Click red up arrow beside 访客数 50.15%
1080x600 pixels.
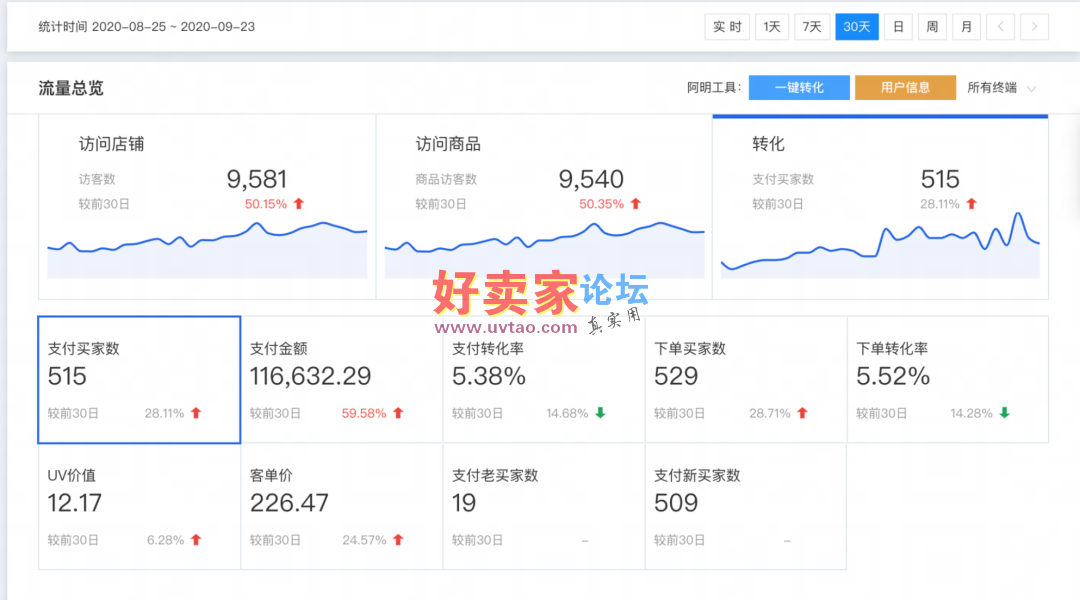pyautogui.click(x=298, y=204)
